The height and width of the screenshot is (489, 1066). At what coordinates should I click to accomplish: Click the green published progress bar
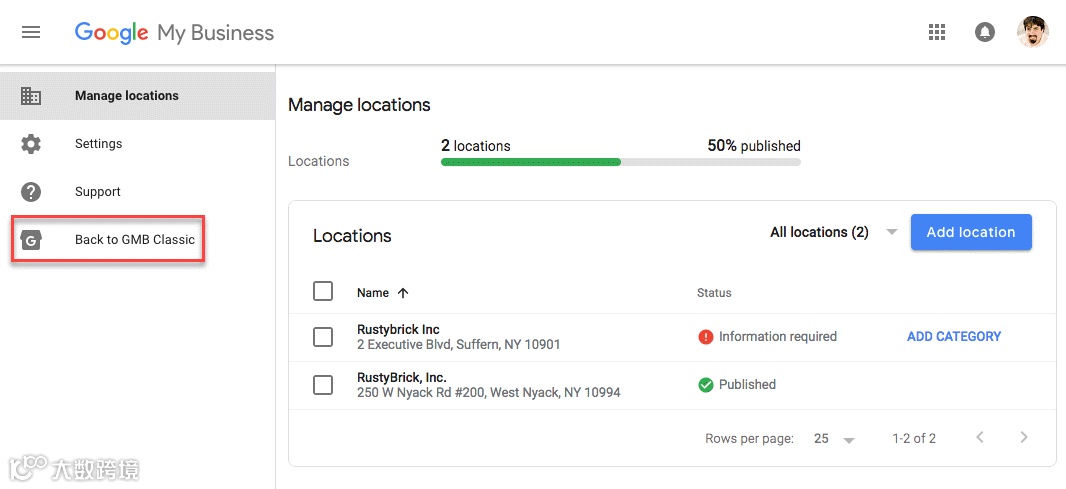coord(531,162)
